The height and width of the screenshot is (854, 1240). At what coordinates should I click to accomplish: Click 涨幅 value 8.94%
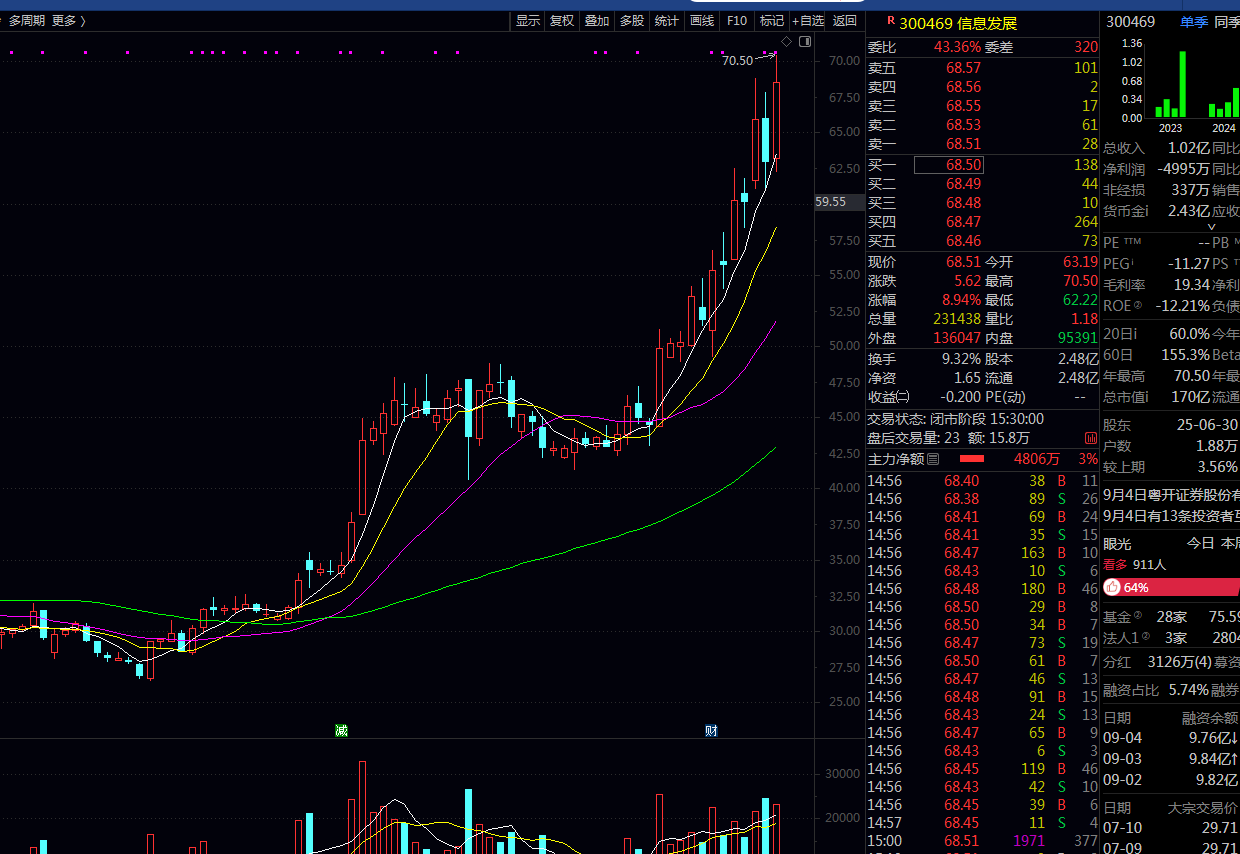pos(960,300)
